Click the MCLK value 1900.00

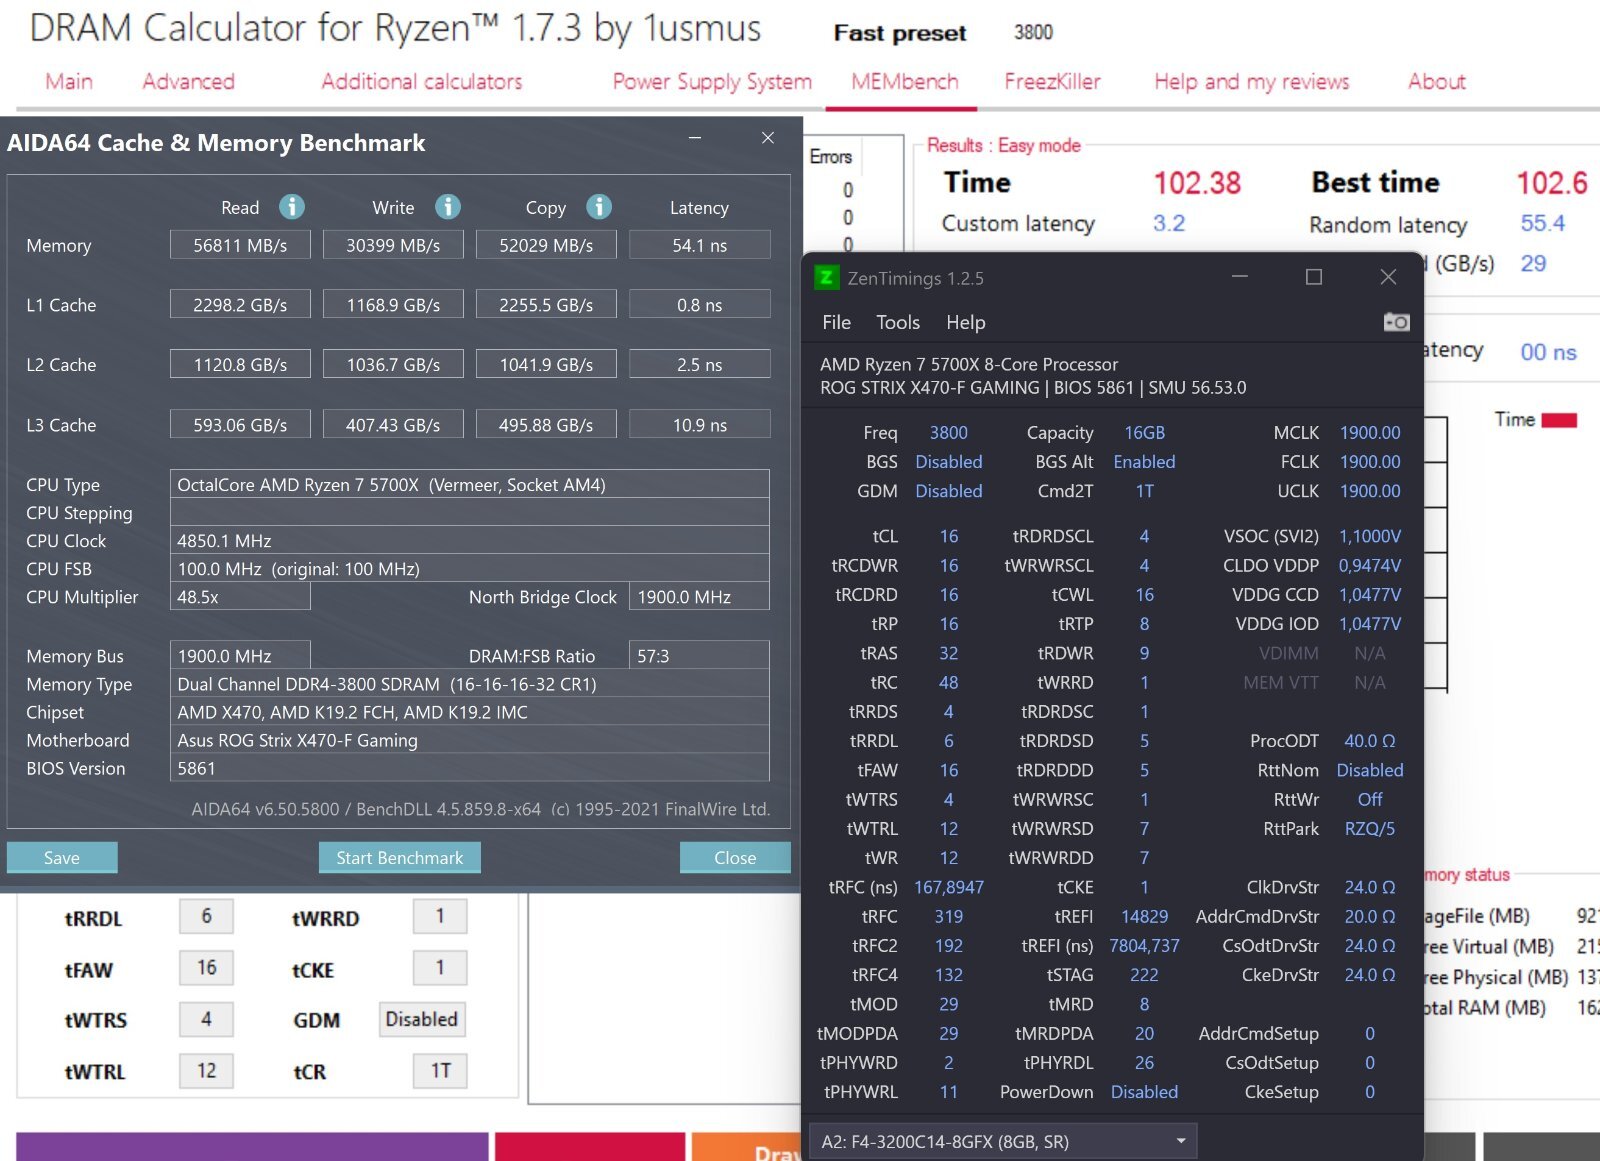(x=1370, y=432)
